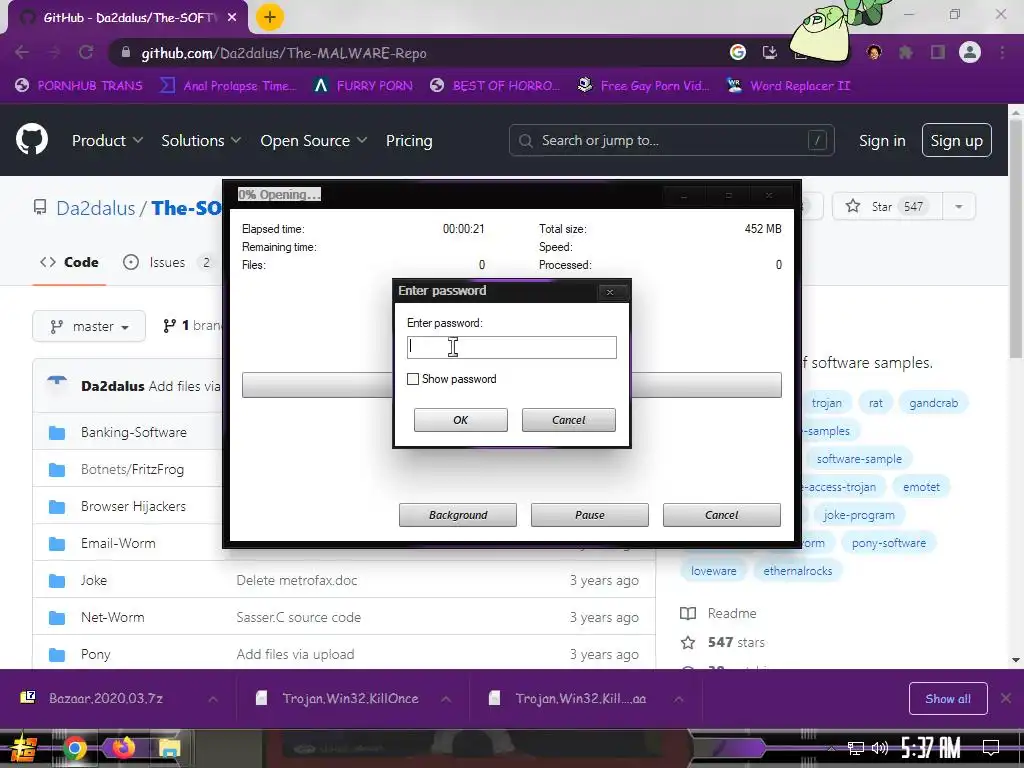Click the Pony folder icon
The image size is (1024, 768).
[x=57, y=654]
